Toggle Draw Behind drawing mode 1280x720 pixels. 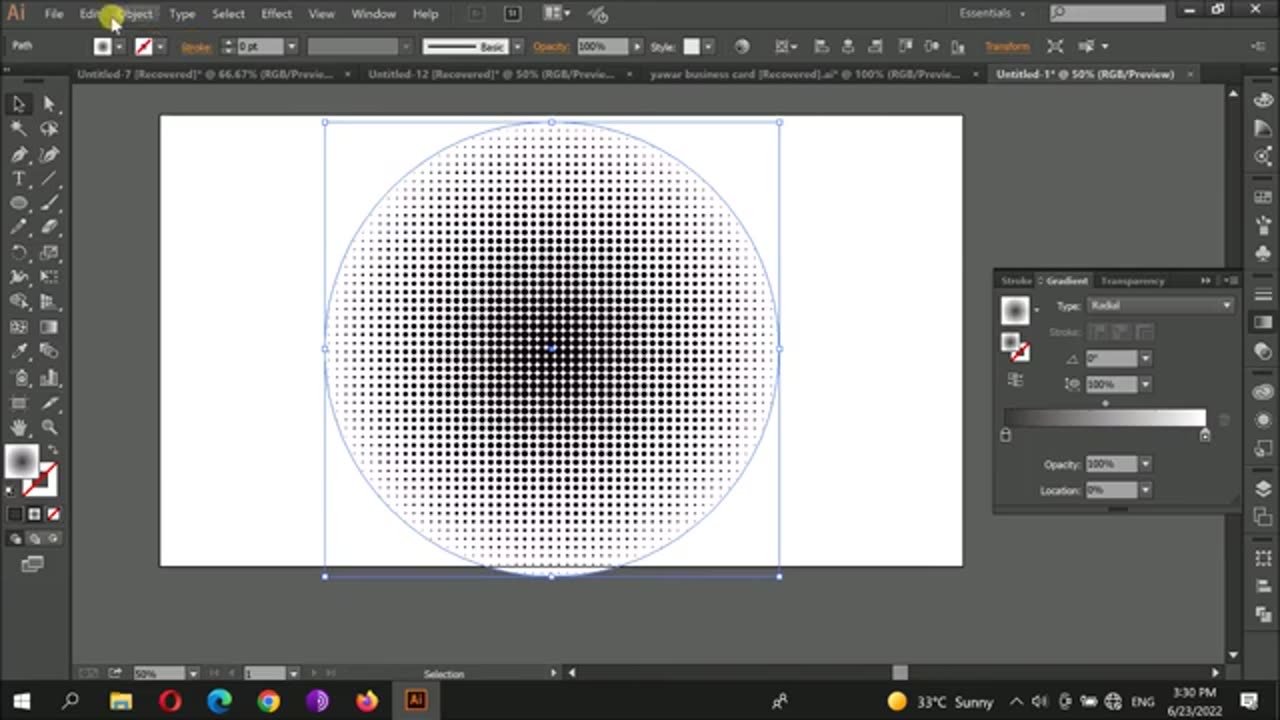(x=34, y=538)
